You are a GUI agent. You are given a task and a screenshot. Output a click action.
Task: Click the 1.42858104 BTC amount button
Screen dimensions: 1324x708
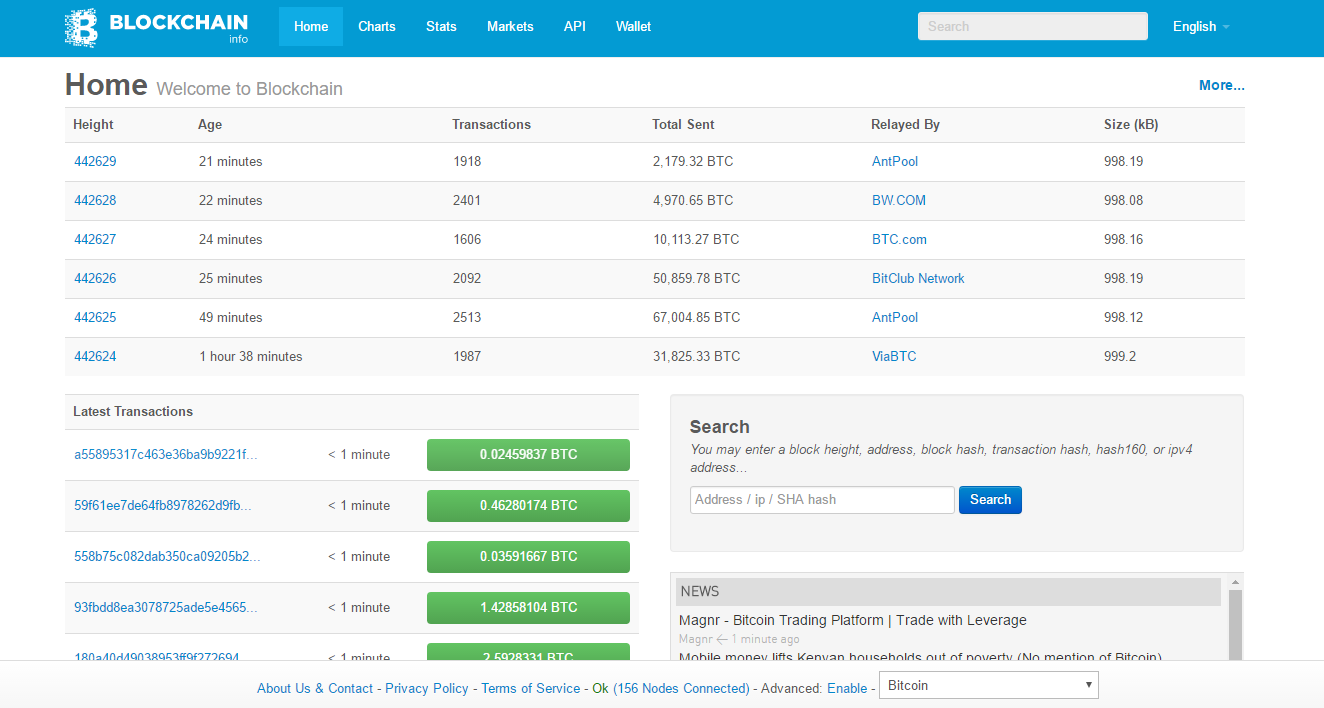click(x=528, y=607)
